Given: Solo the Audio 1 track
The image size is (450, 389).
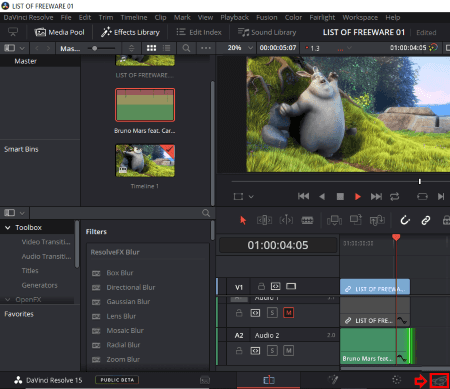Looking at the screenshot, I should [x=272, y=313].
